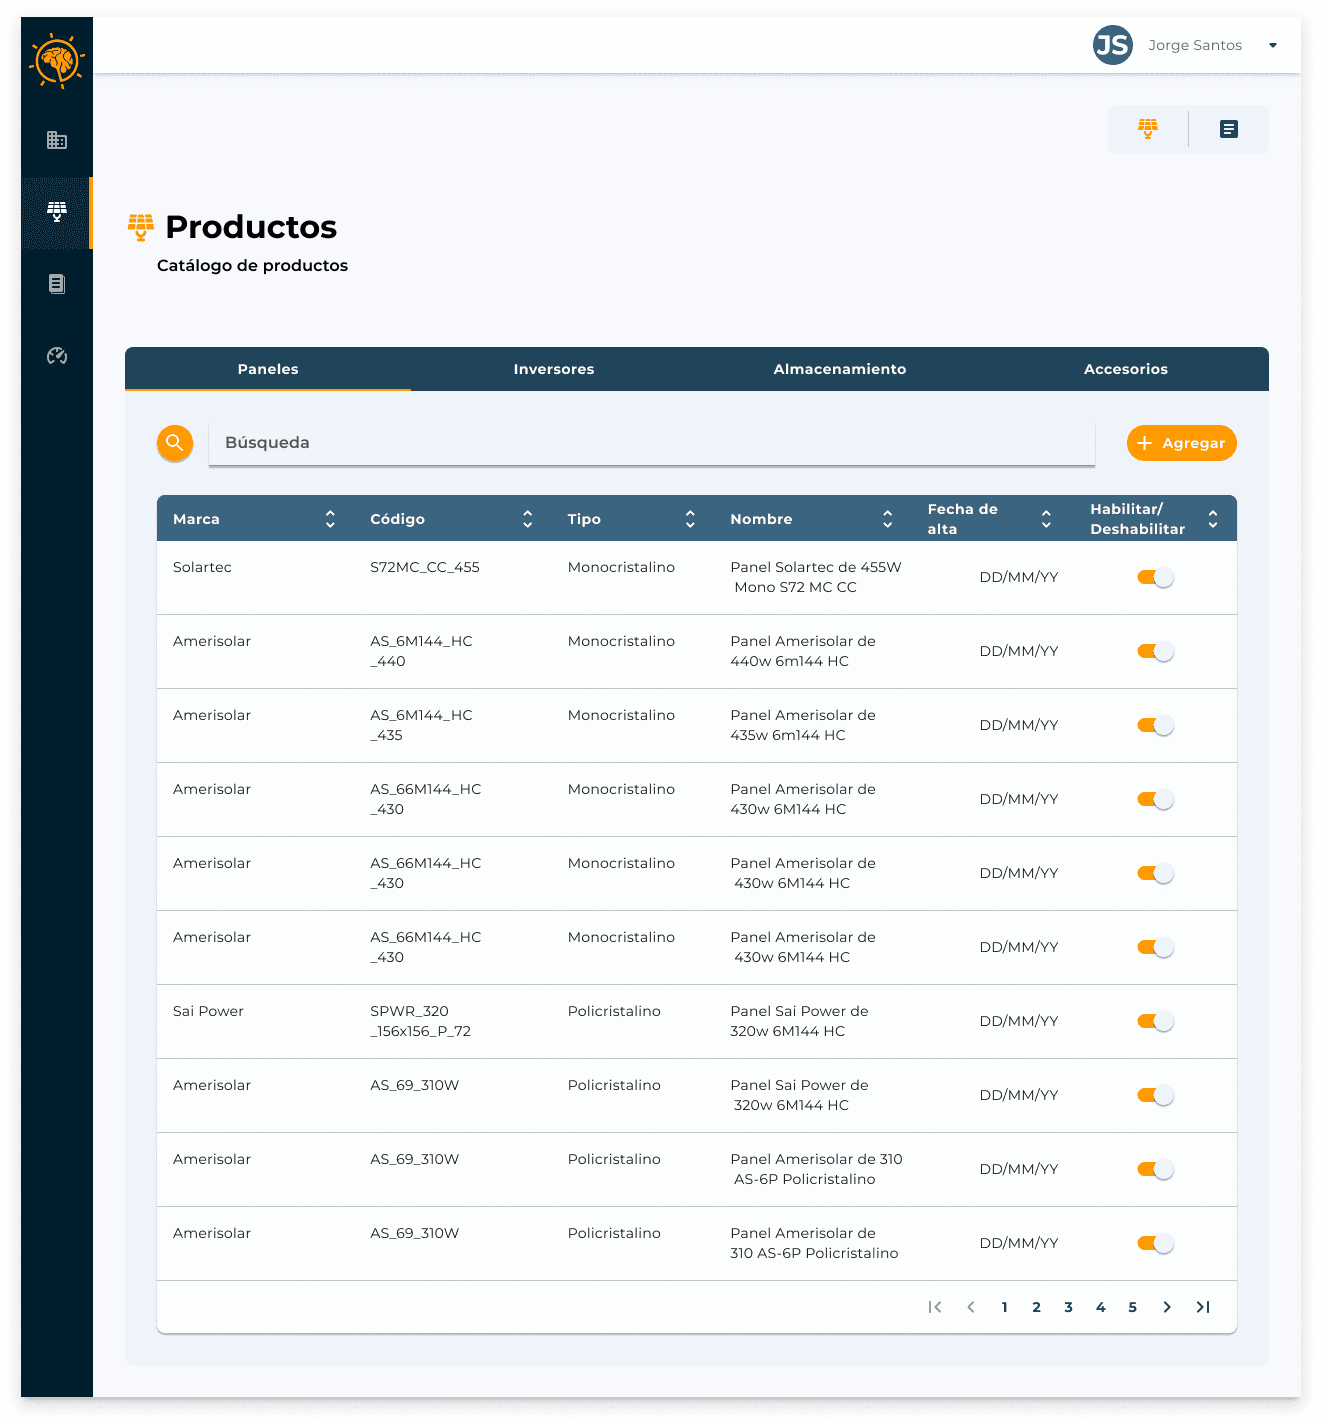This screenshot has width=1322, height=1422.
Task: Sort the table by the Tipo column
Action: pos(690,519)
